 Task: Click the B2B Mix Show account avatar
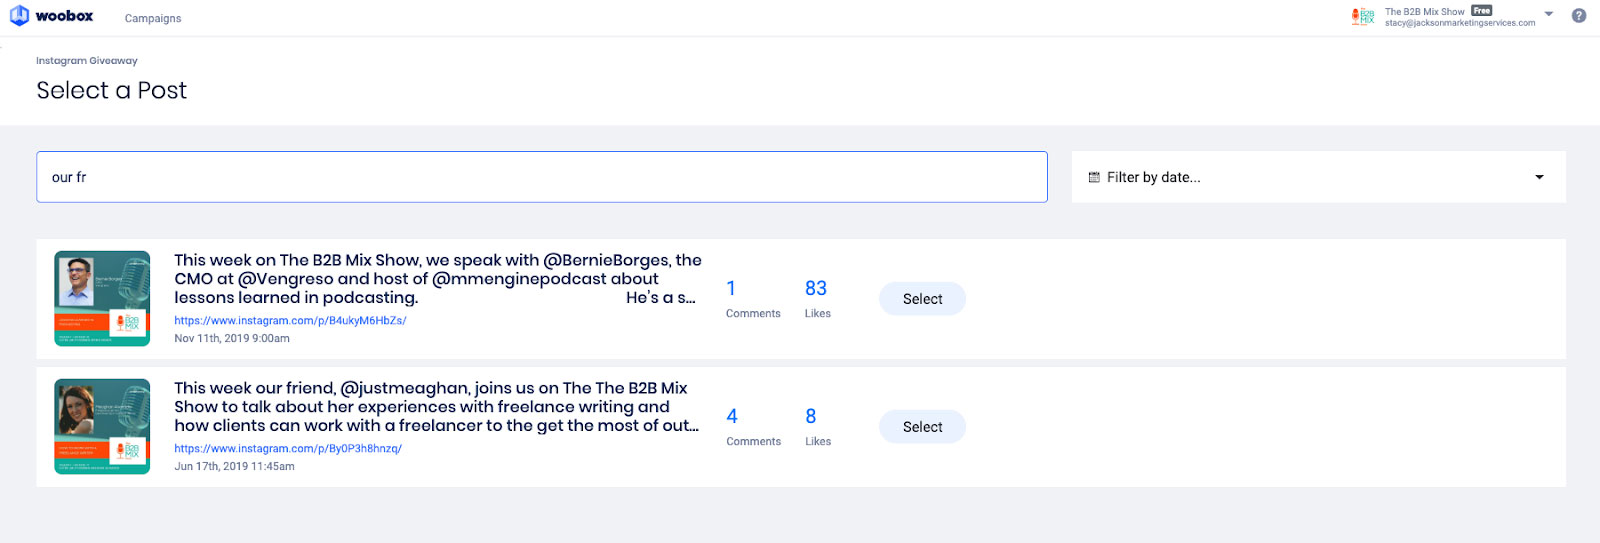click(1362, 16)
